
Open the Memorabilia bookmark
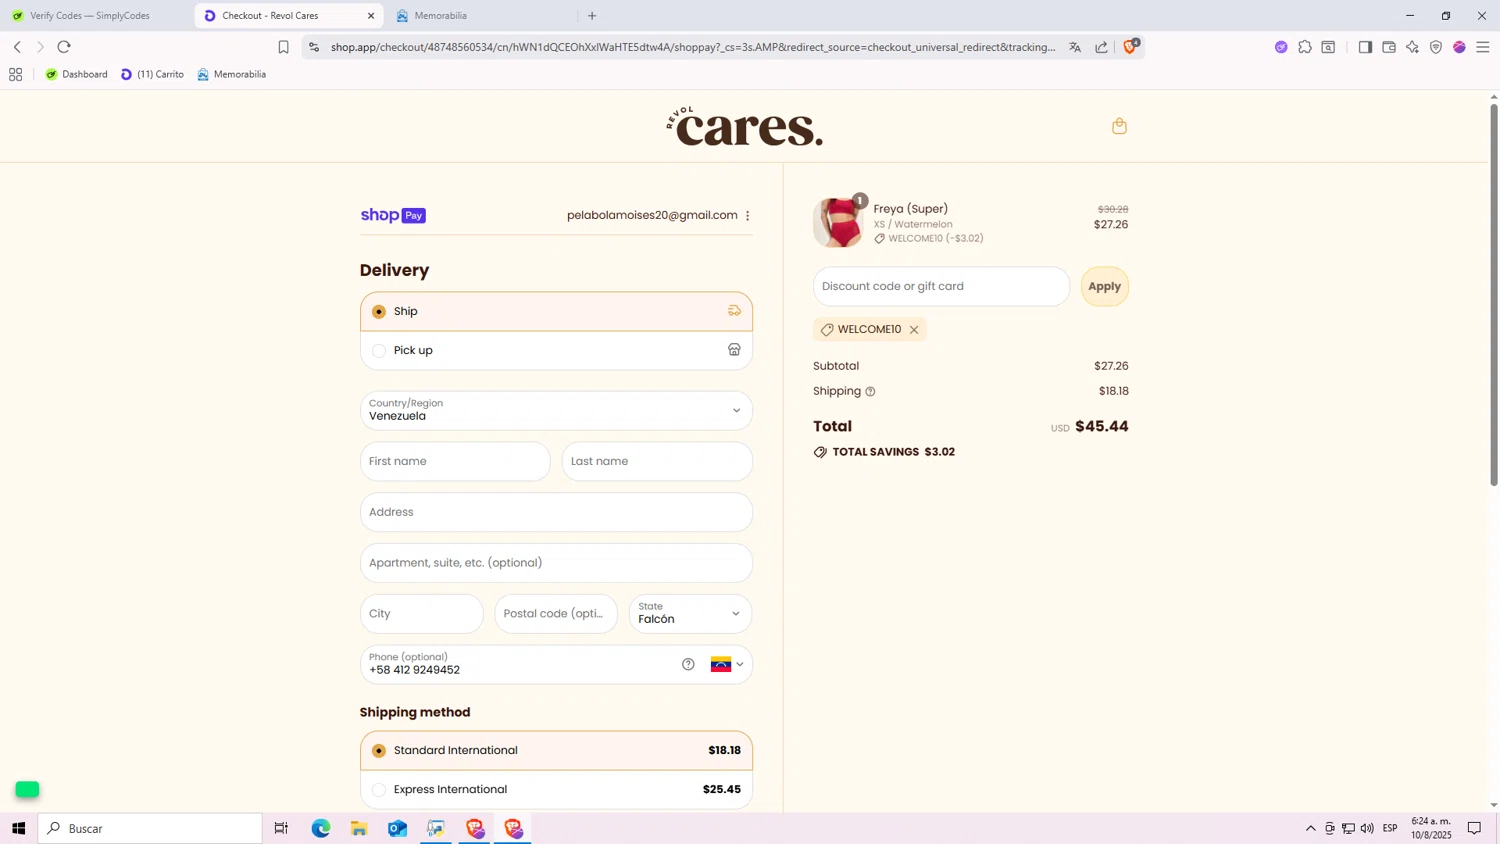pos(232,75)
